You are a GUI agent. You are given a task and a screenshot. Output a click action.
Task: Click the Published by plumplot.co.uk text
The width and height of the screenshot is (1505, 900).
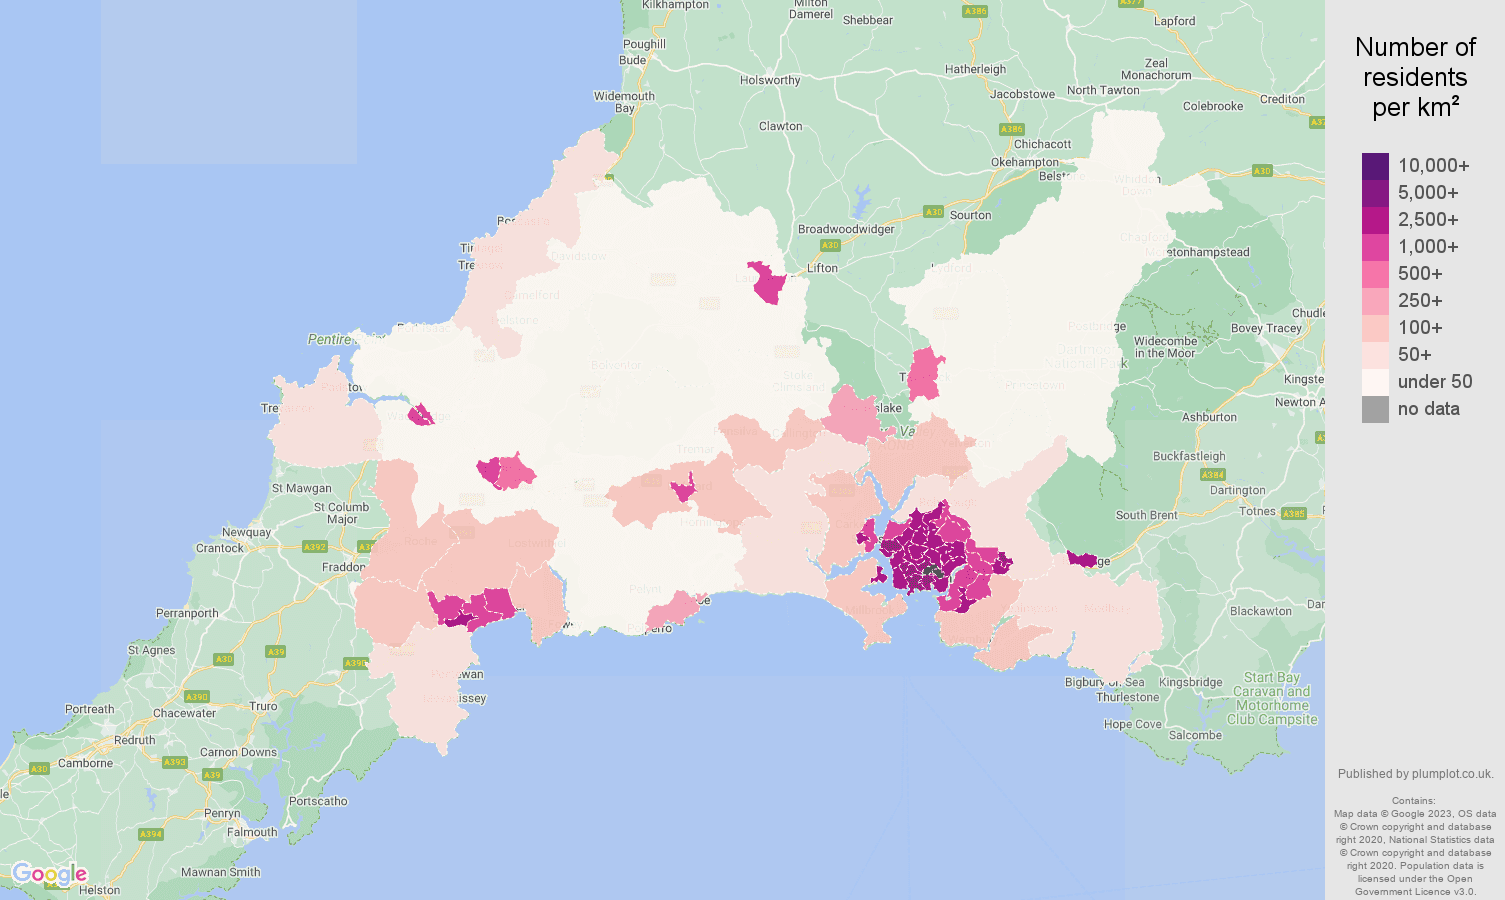(x=1415, y=774)
